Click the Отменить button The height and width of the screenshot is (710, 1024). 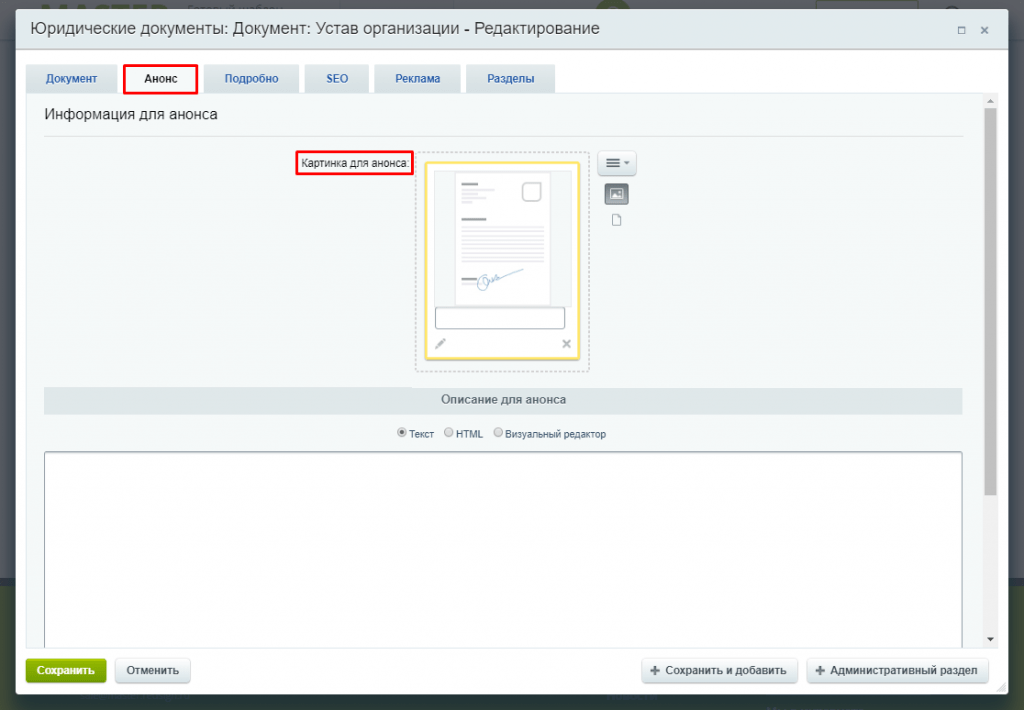point(152,671)
